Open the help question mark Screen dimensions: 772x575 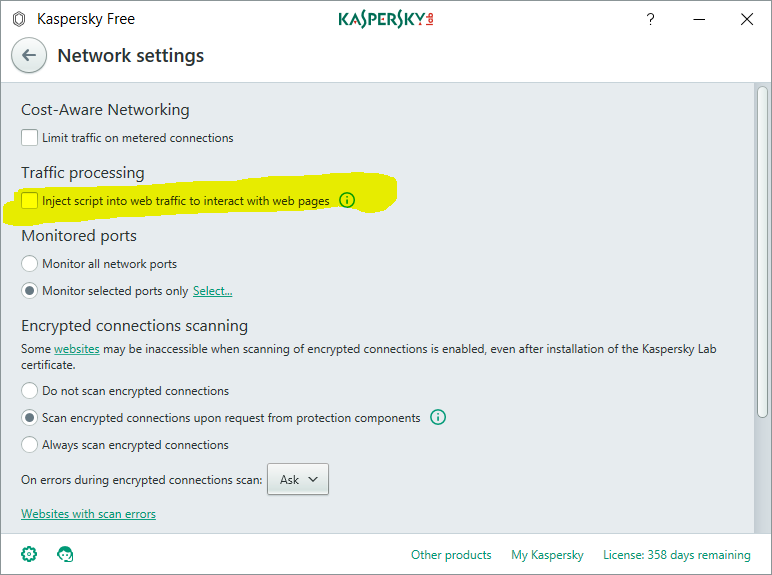651,19
